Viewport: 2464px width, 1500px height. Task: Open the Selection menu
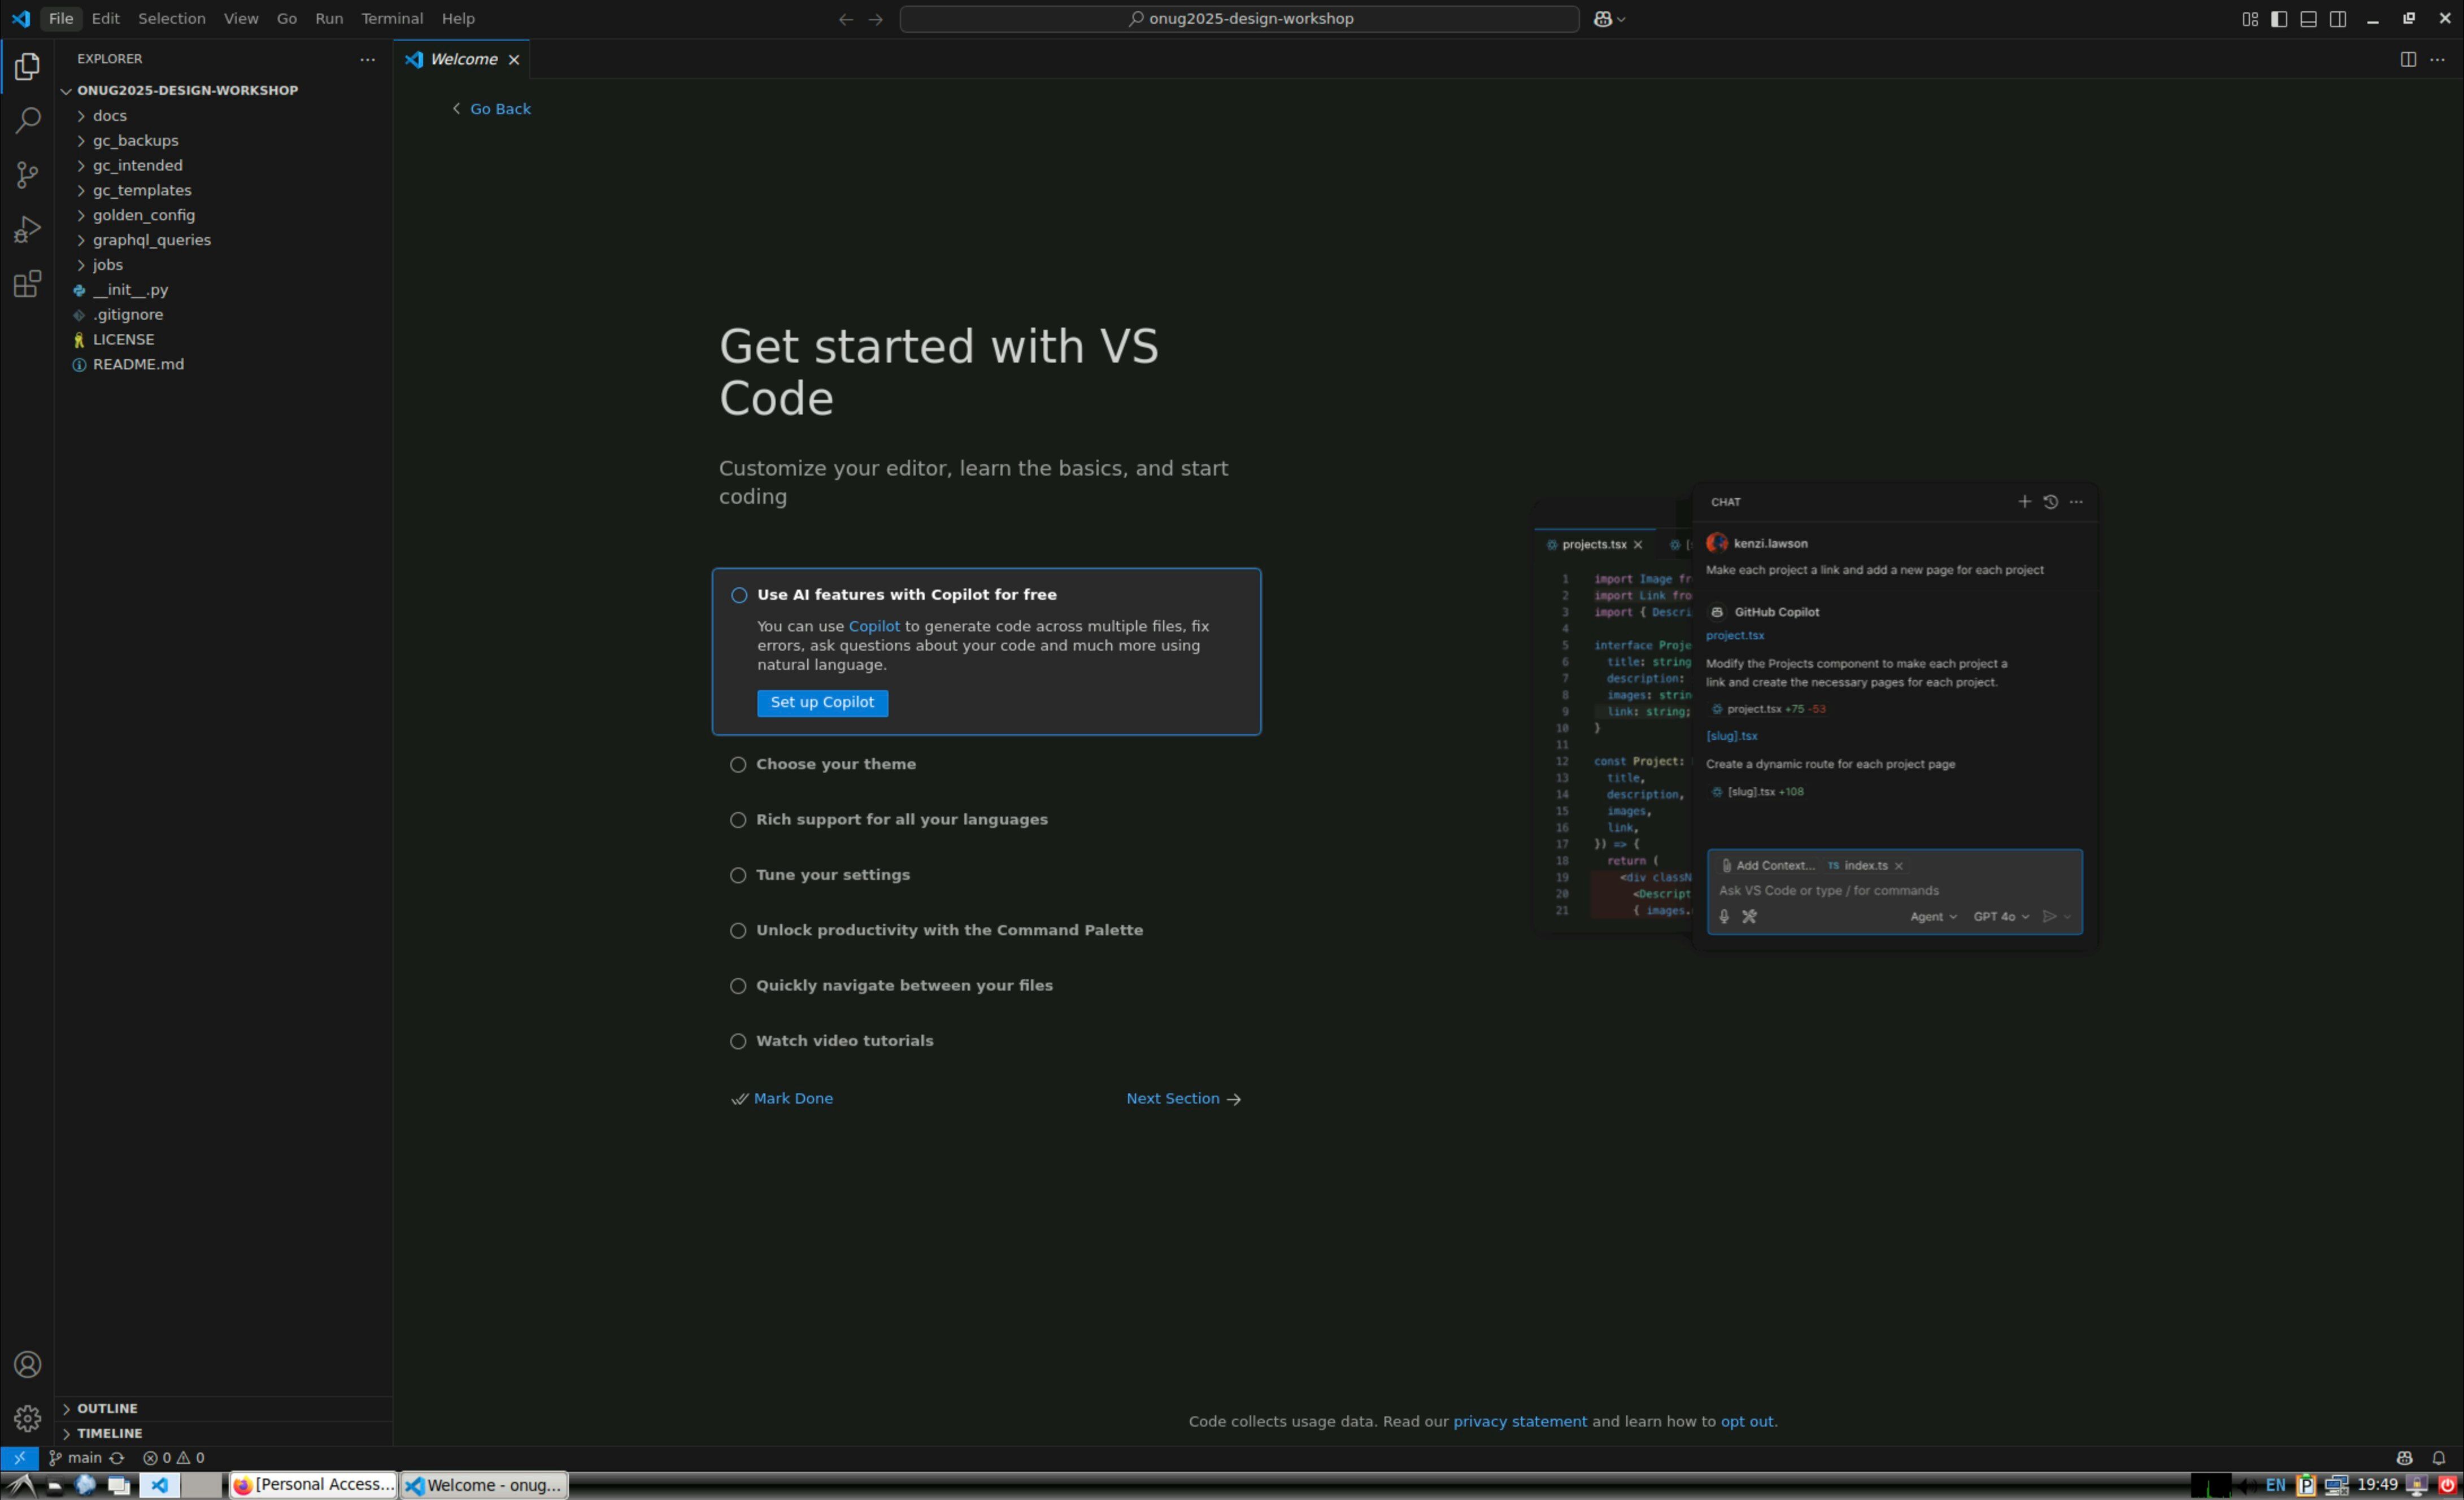coord(171,19)
